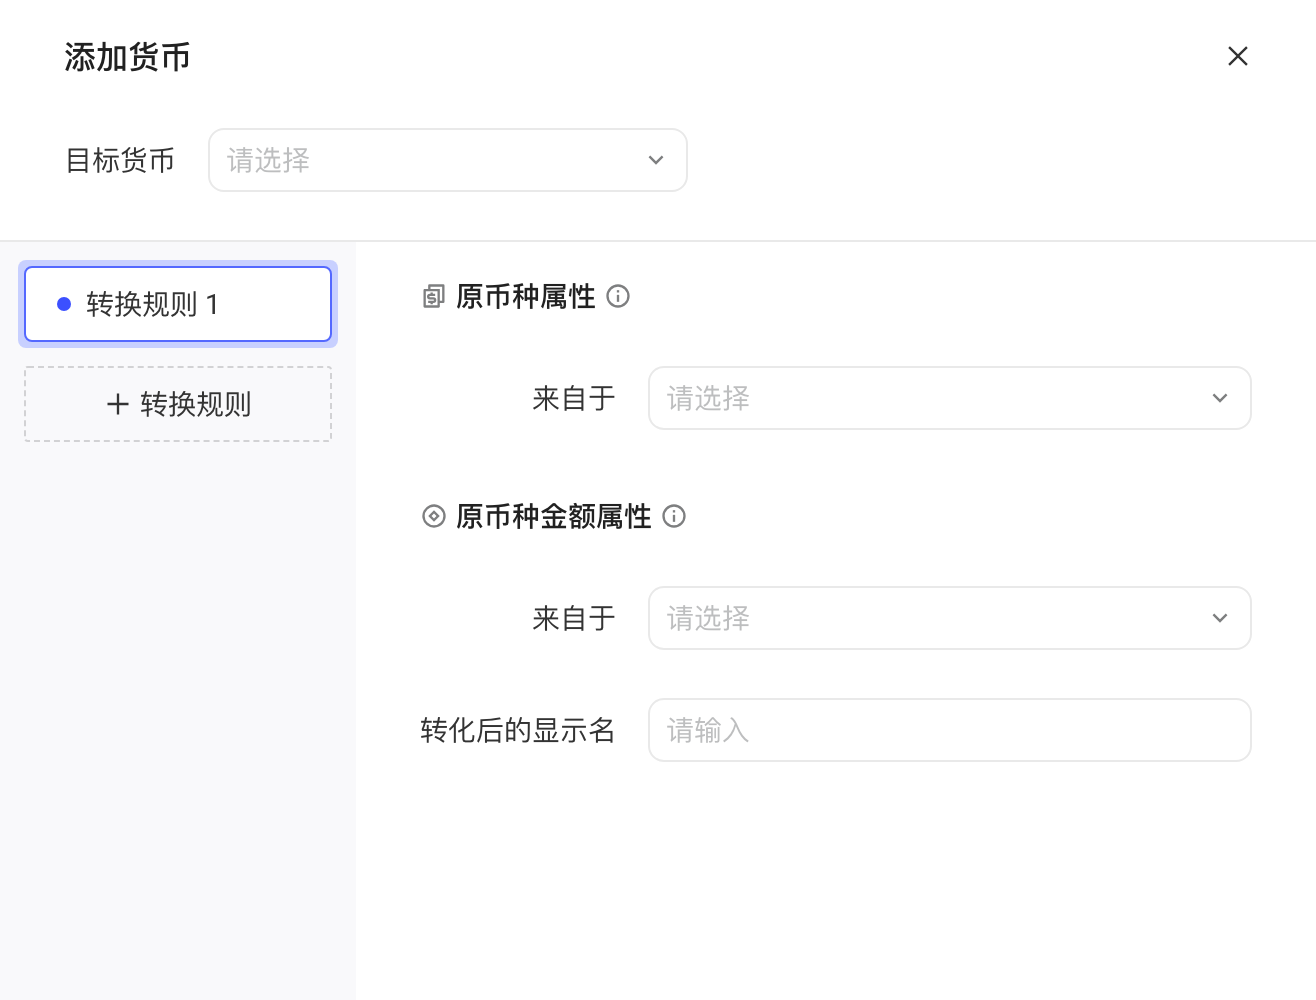1316x1000 pixels.
Task: Focus the 转化后的显示名 input field
Action: [x=950, y=730]
